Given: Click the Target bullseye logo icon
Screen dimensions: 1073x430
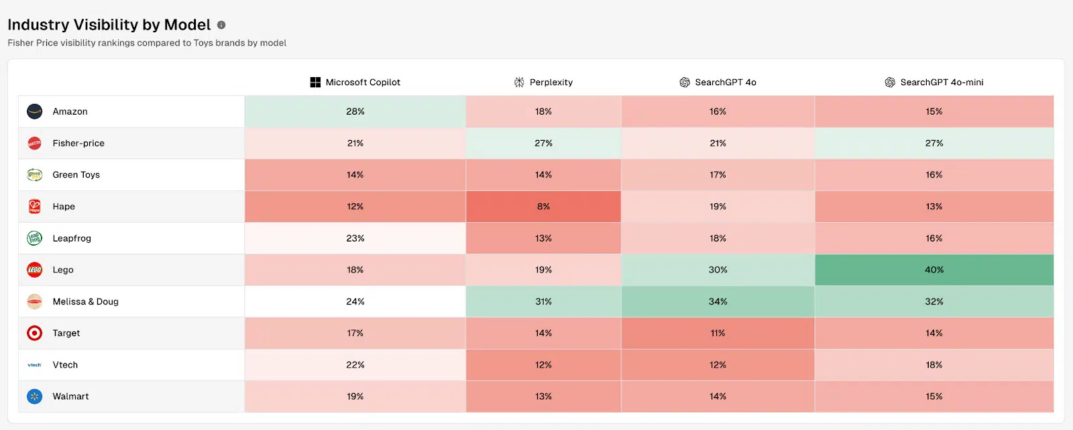Looking at the screenshot, I should tap(35, 333).
